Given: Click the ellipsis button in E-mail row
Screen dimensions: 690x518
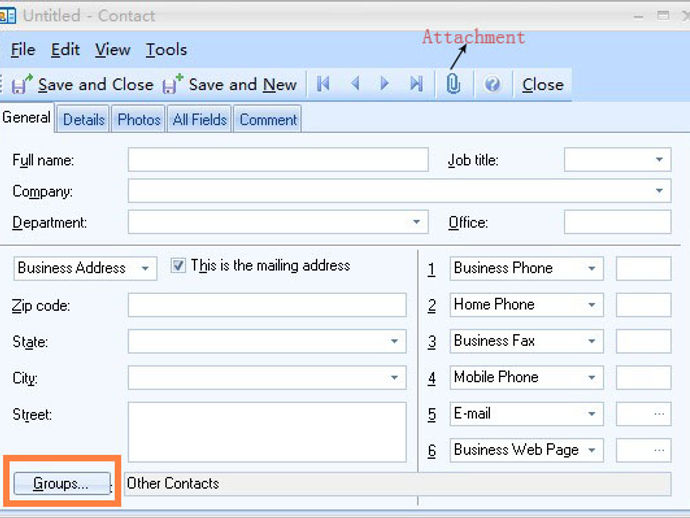Looking at the screenshot, I should click(x=659, y=414).
